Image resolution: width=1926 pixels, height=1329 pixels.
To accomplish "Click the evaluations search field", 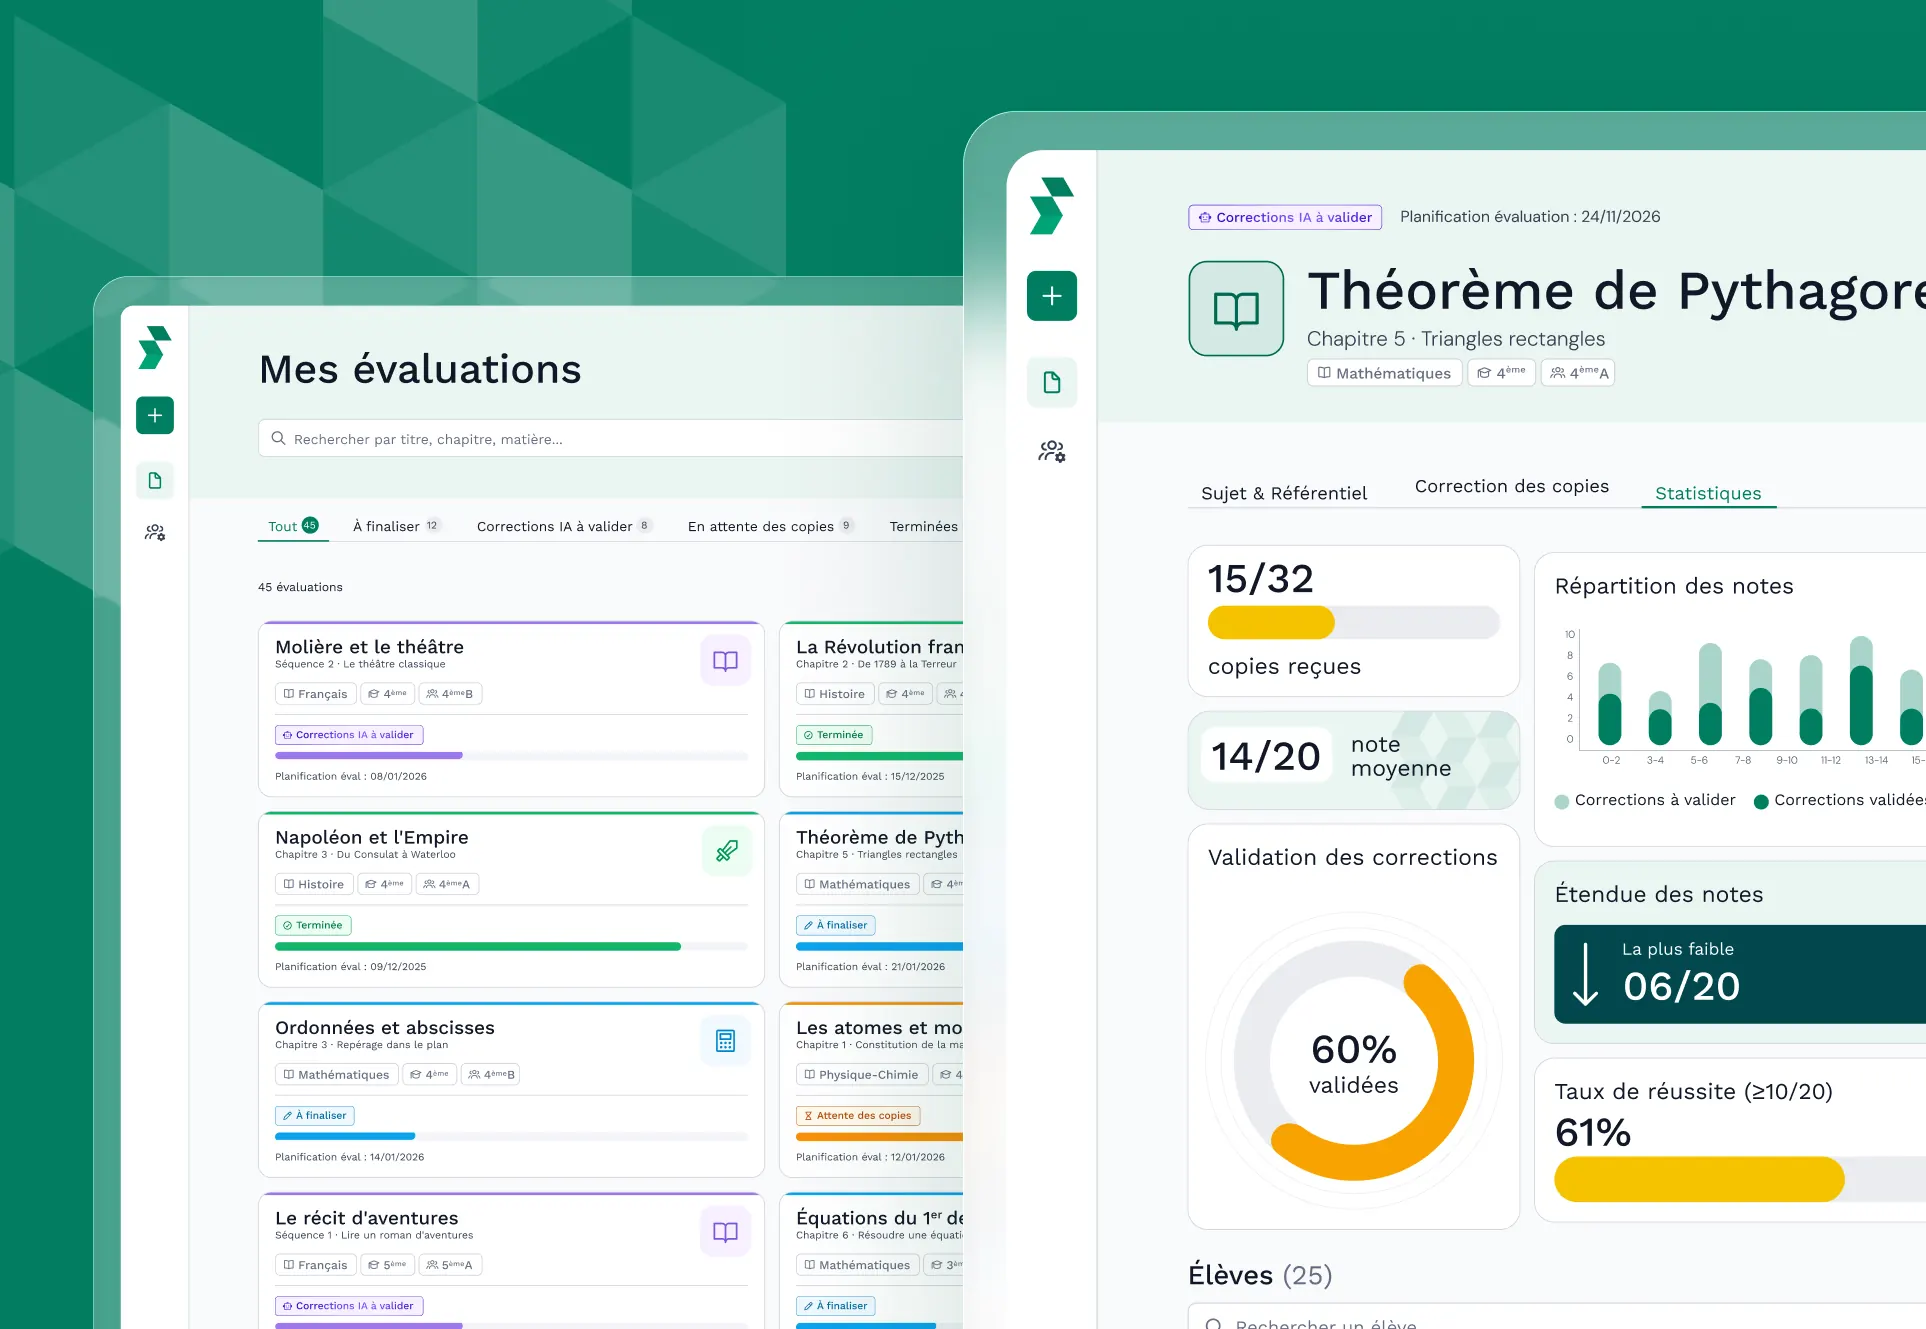I will (x=611, y=438).
